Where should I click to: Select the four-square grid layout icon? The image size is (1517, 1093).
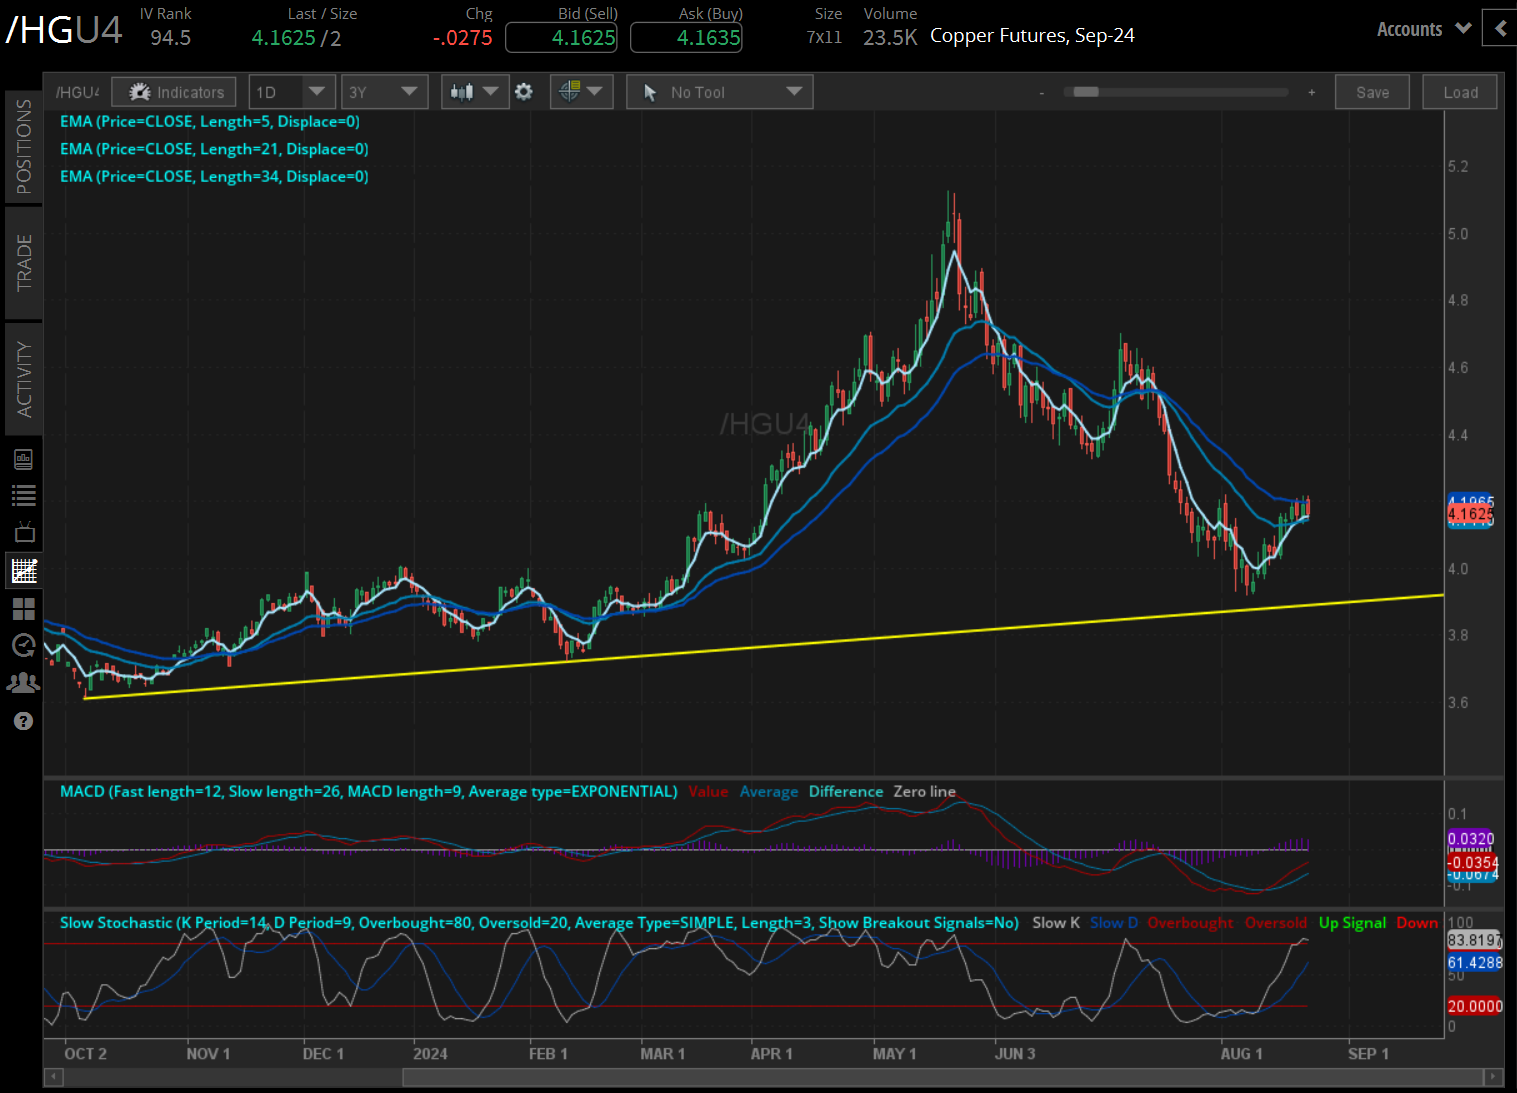pyautogui.click(x=24, y=608)
